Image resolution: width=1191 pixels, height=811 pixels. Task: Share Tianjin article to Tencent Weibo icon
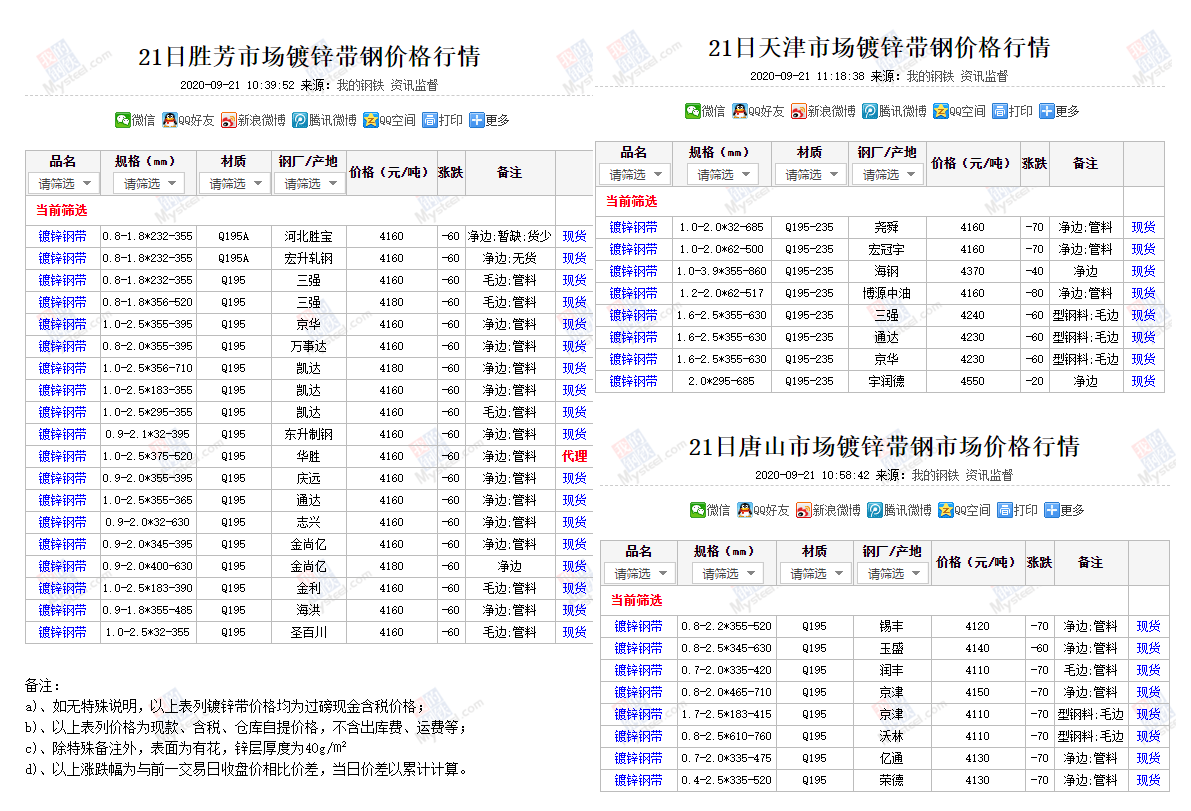pos(870,111)
